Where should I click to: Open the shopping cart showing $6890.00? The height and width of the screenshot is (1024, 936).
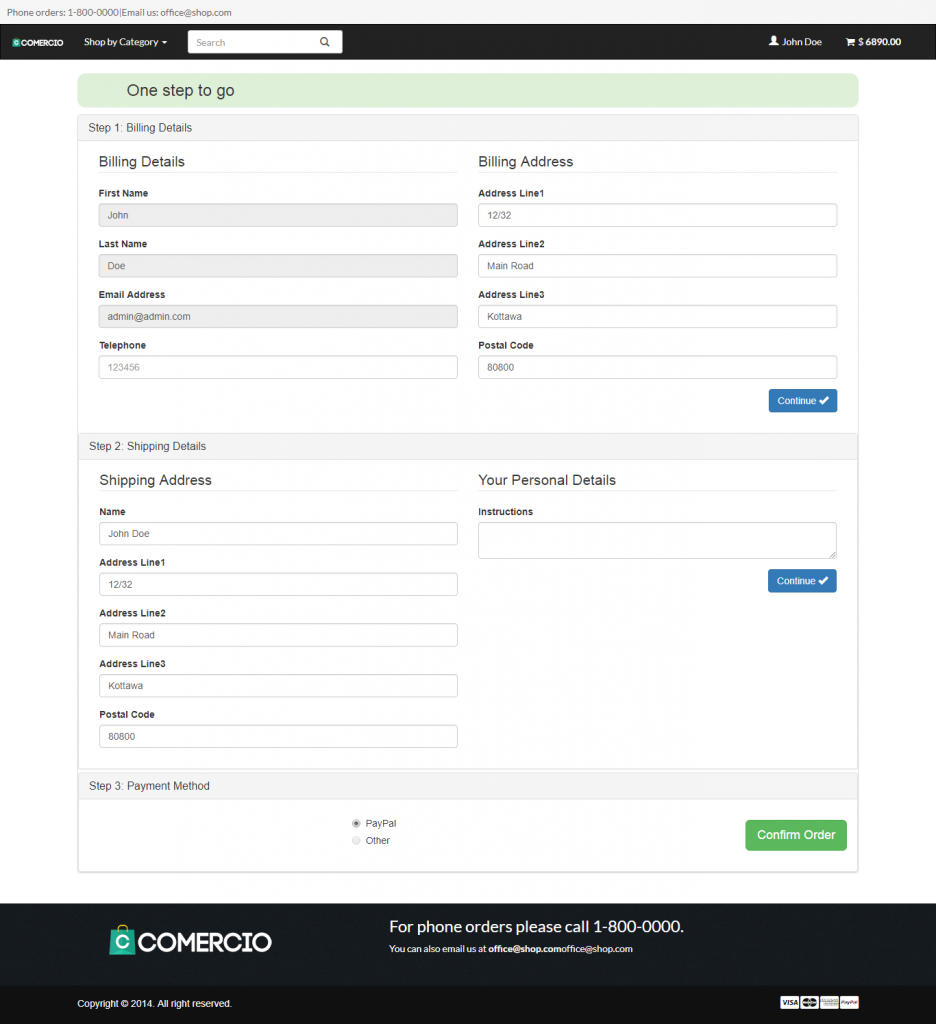[873, 42]
